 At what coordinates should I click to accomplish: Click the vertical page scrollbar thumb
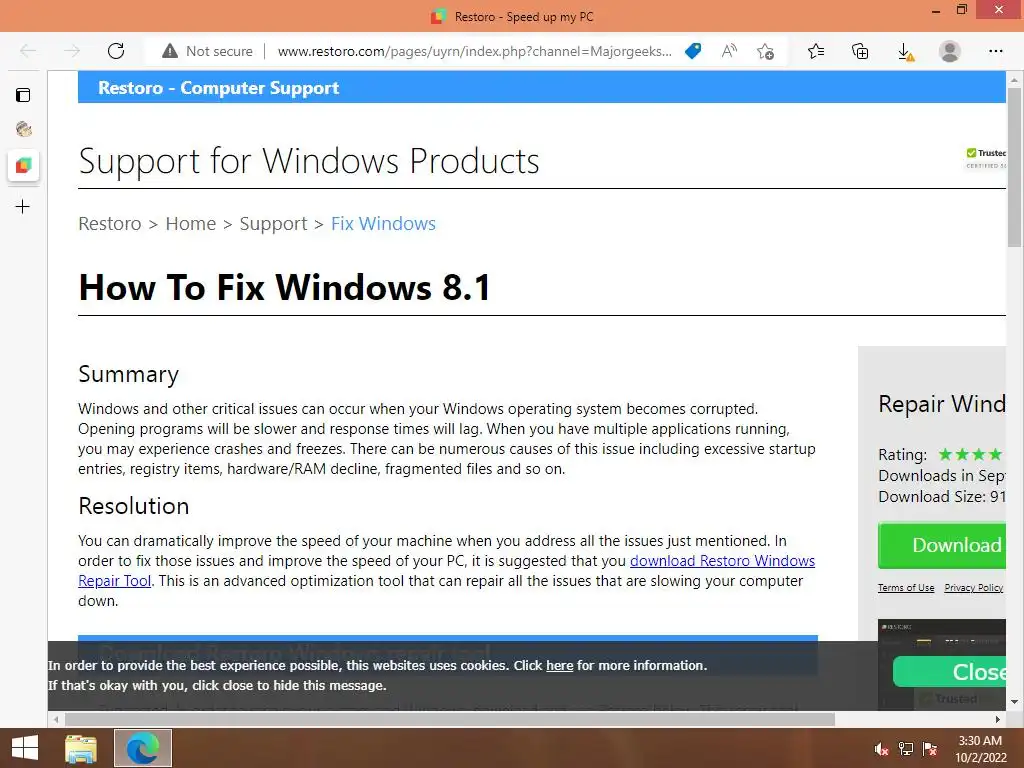pyautogui.click(x=1014, y=167)
